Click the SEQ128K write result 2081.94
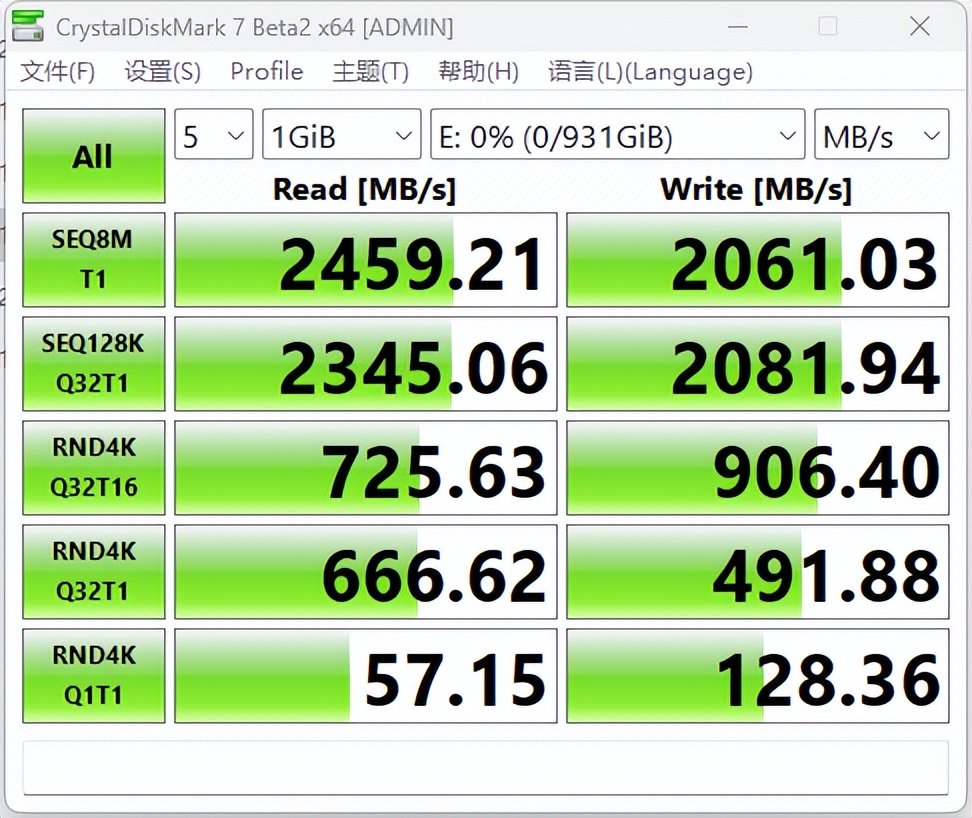Screen dimensions: 972x818 [x=758, y=364]
